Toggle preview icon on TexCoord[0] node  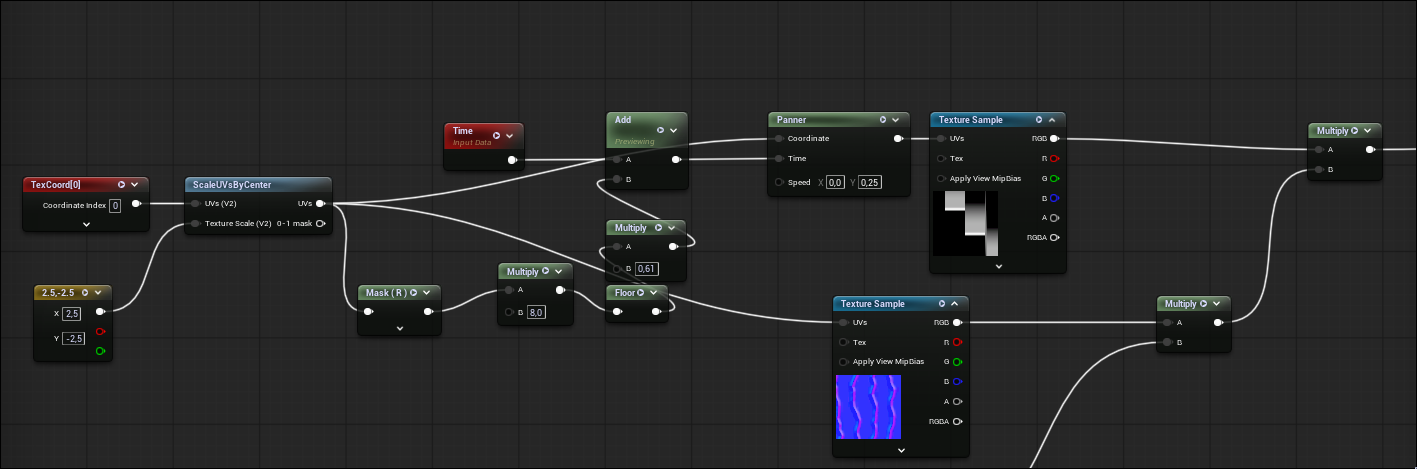click(121, 185)
